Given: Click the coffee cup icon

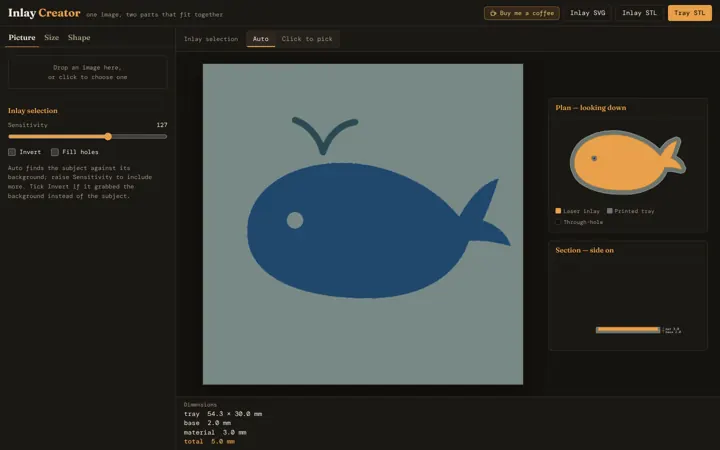Looking at the screenshot, I should (x=493, y=13).
